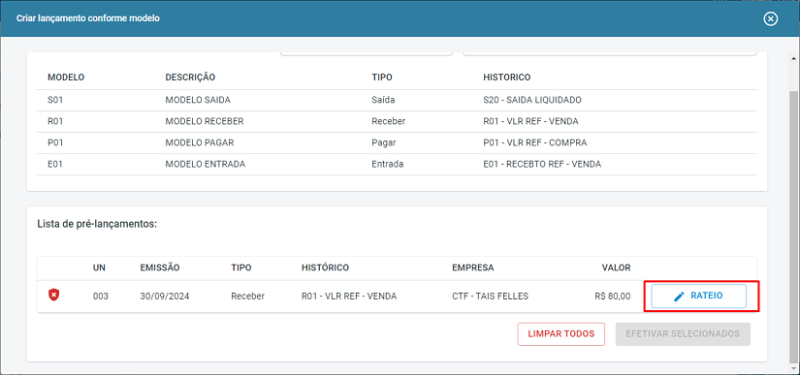The height and width of the screenshot is (375, 800).
Task: Click the Saída type cell
Action: click(x=384, y=100)
